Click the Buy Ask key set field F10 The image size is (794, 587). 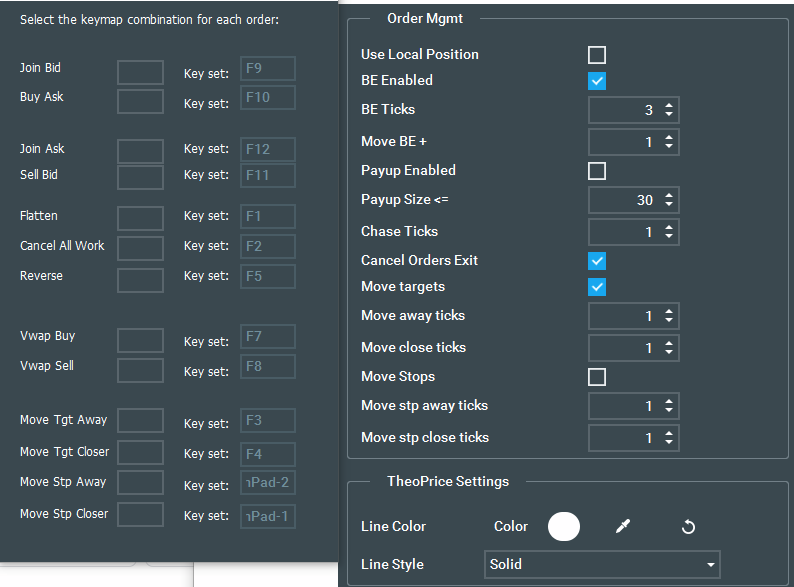click(x=268, y=98)
